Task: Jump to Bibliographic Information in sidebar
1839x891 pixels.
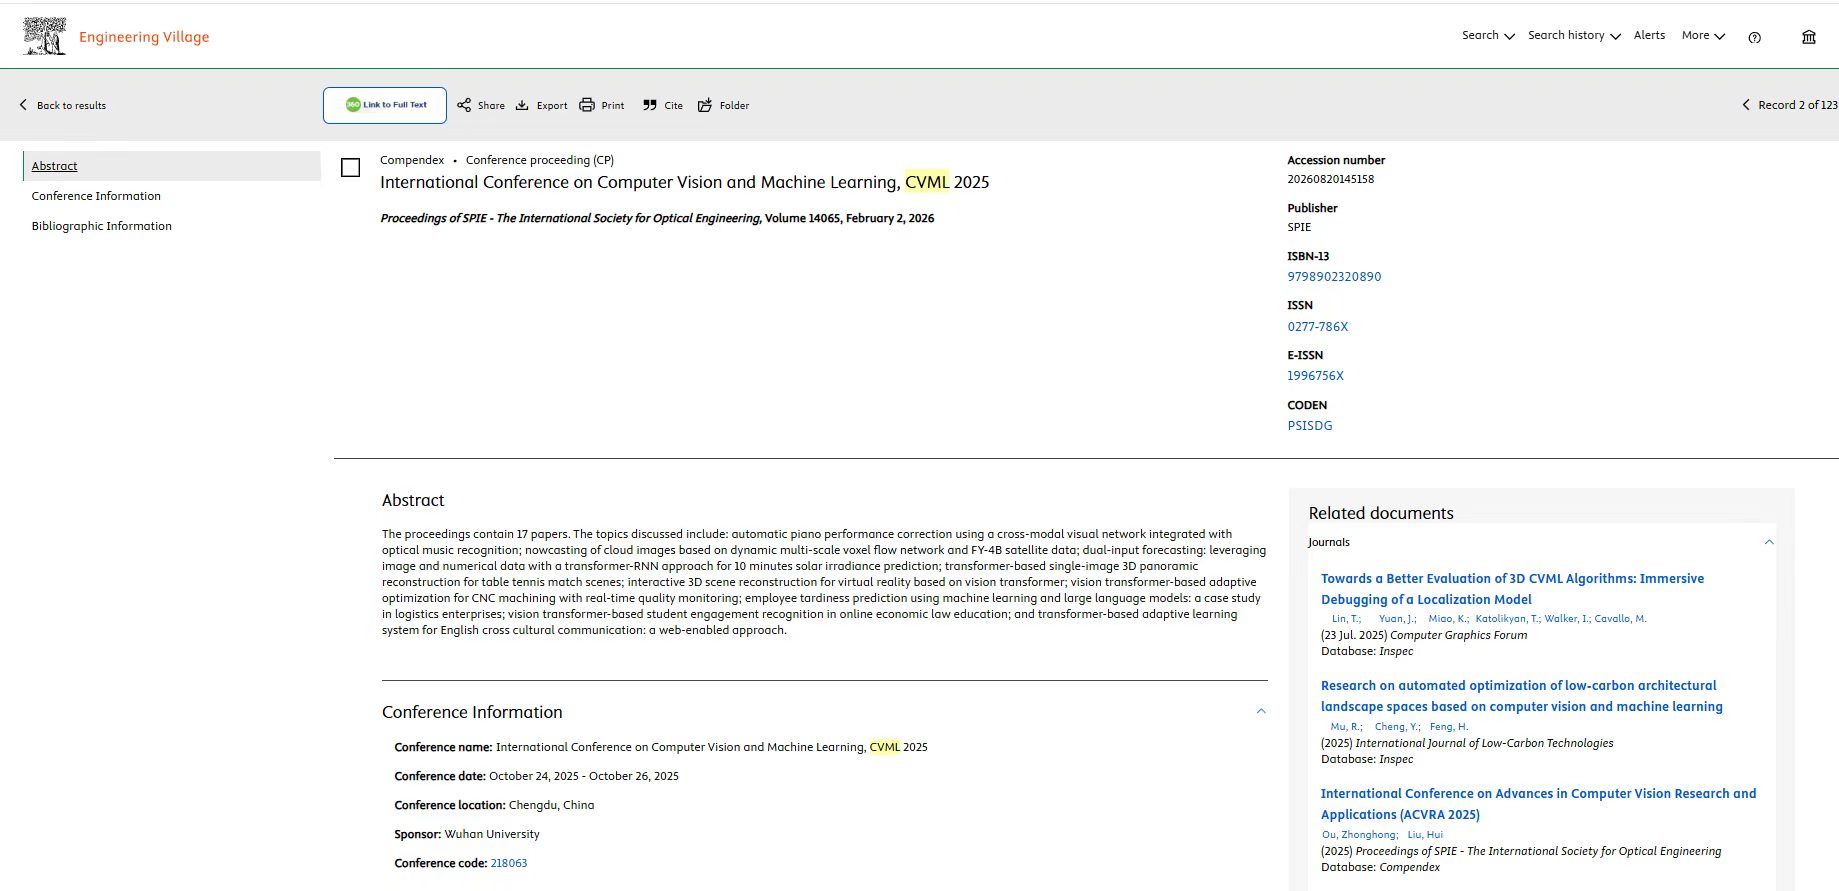Action: point(101,226)
